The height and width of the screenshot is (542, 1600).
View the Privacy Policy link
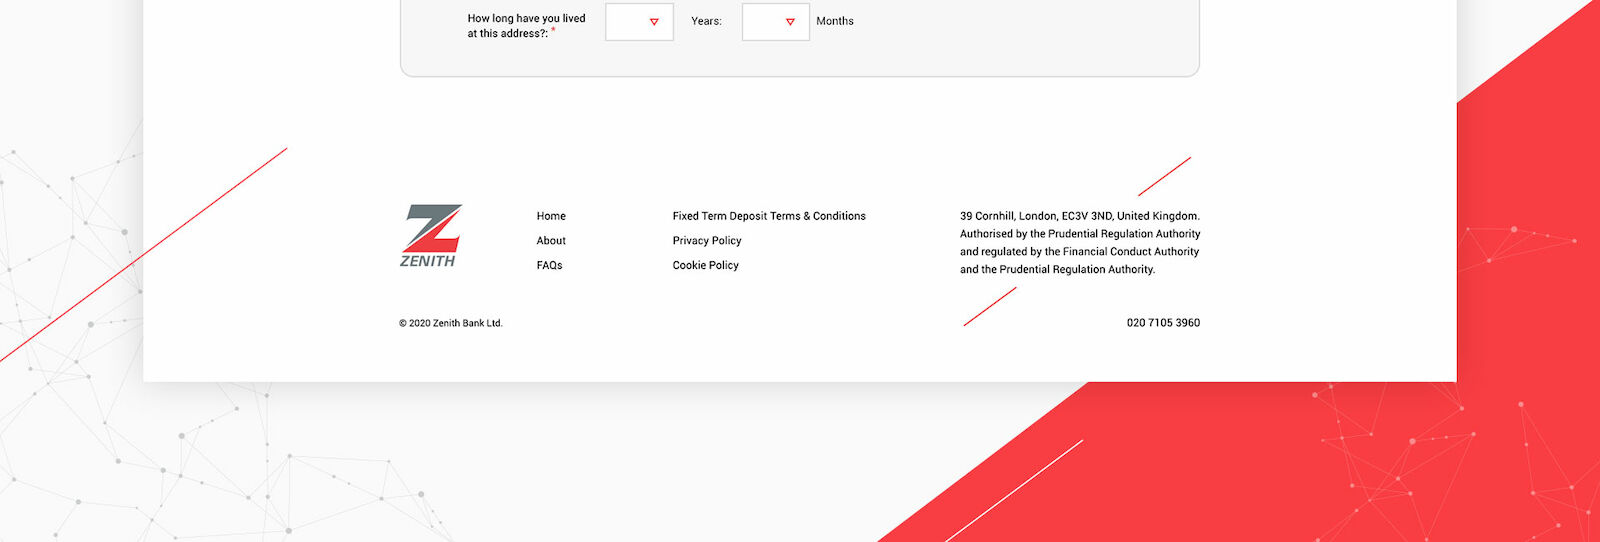(x=707, y=241)
